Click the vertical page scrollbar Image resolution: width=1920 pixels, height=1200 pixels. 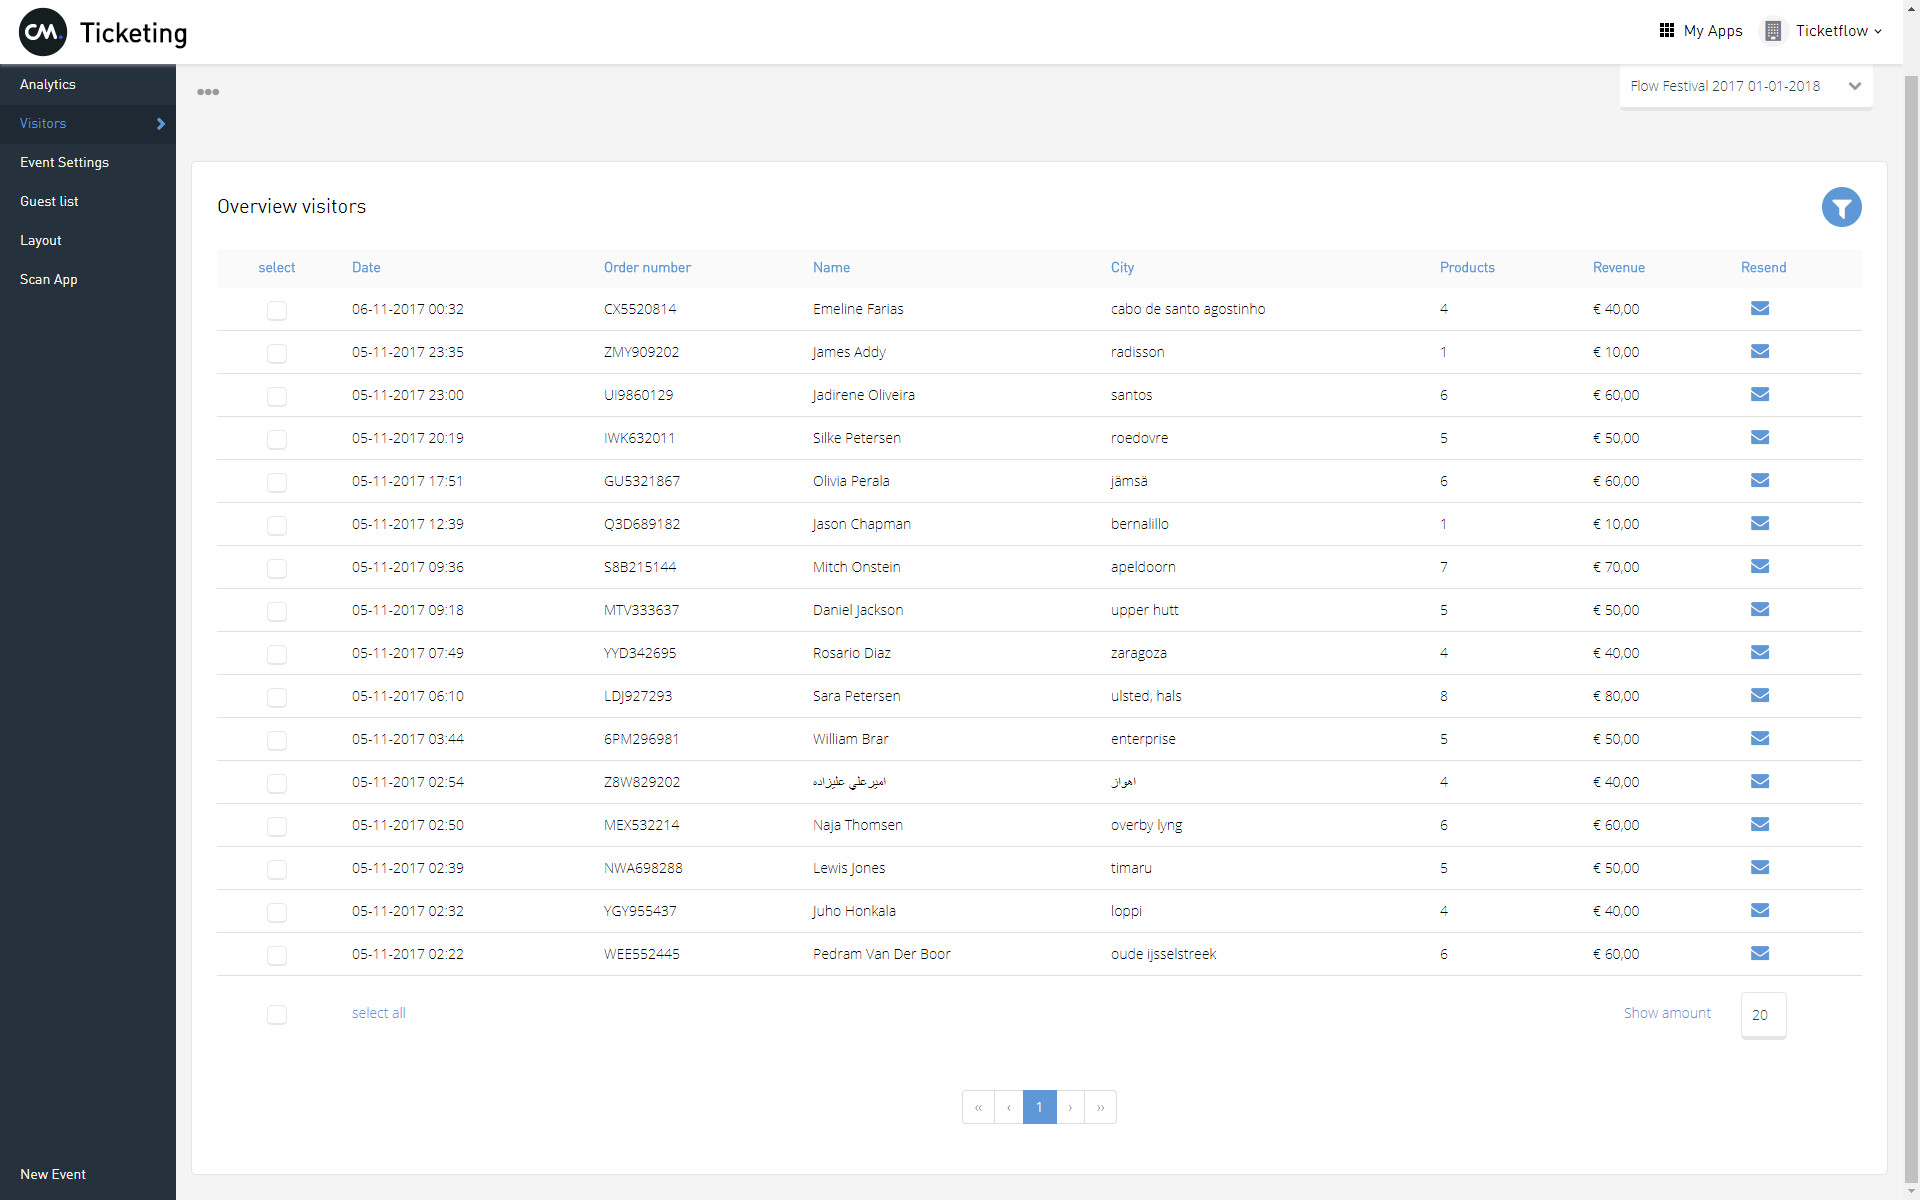pos(1911,630)
